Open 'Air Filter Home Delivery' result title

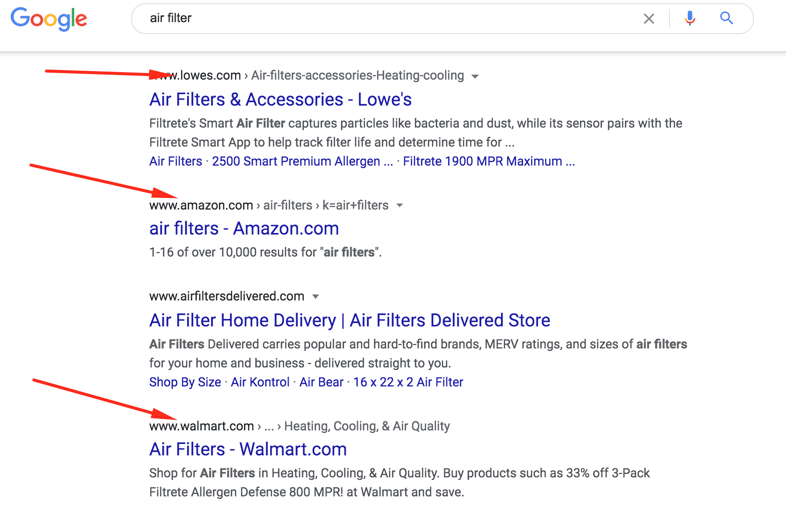tap(350, 320)
